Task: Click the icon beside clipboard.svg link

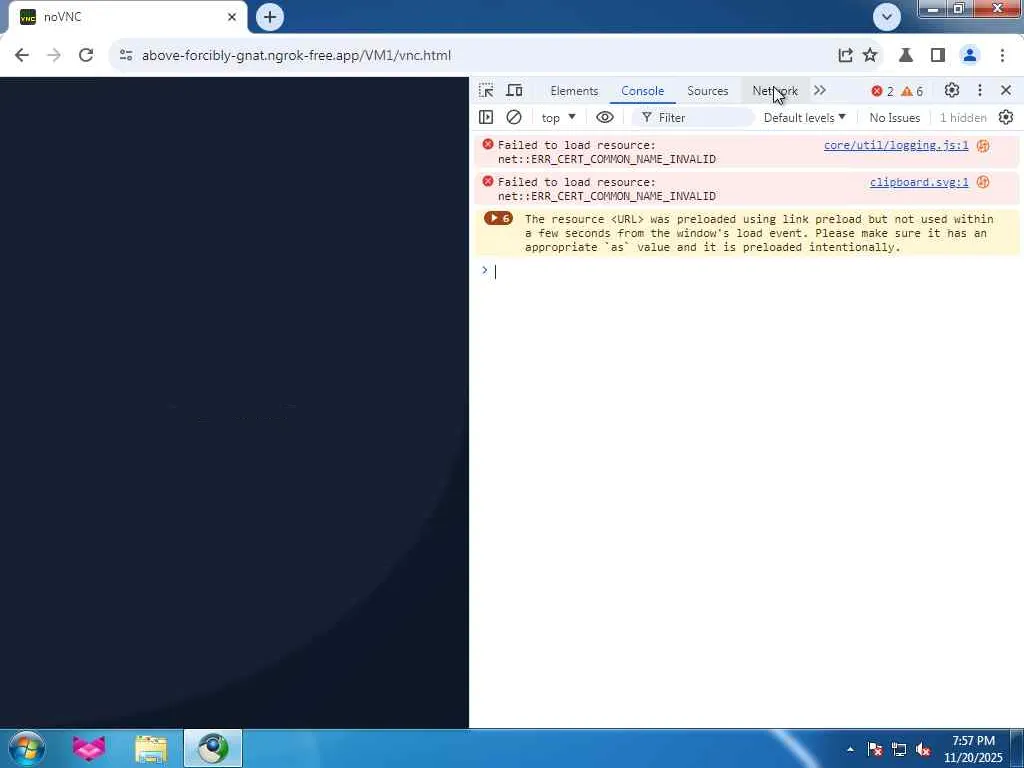Action: [983, 182]
